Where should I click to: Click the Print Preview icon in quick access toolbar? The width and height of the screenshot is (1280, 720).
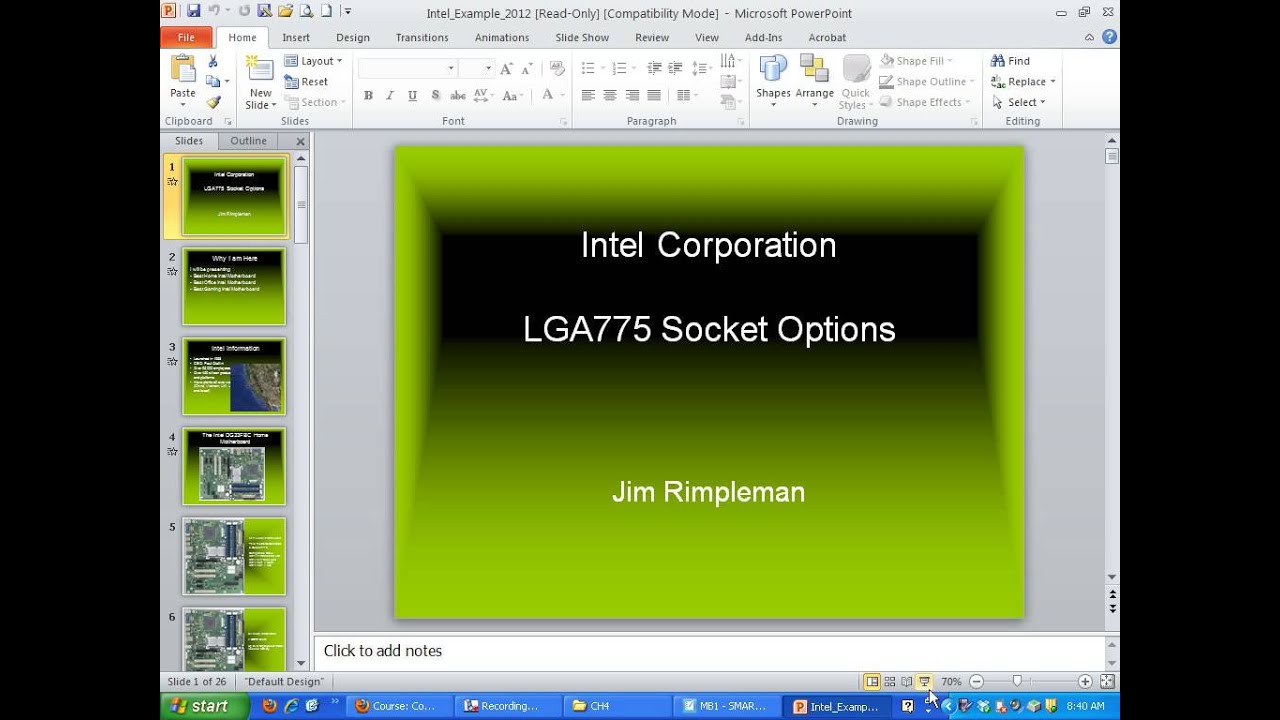click(306, 11)
